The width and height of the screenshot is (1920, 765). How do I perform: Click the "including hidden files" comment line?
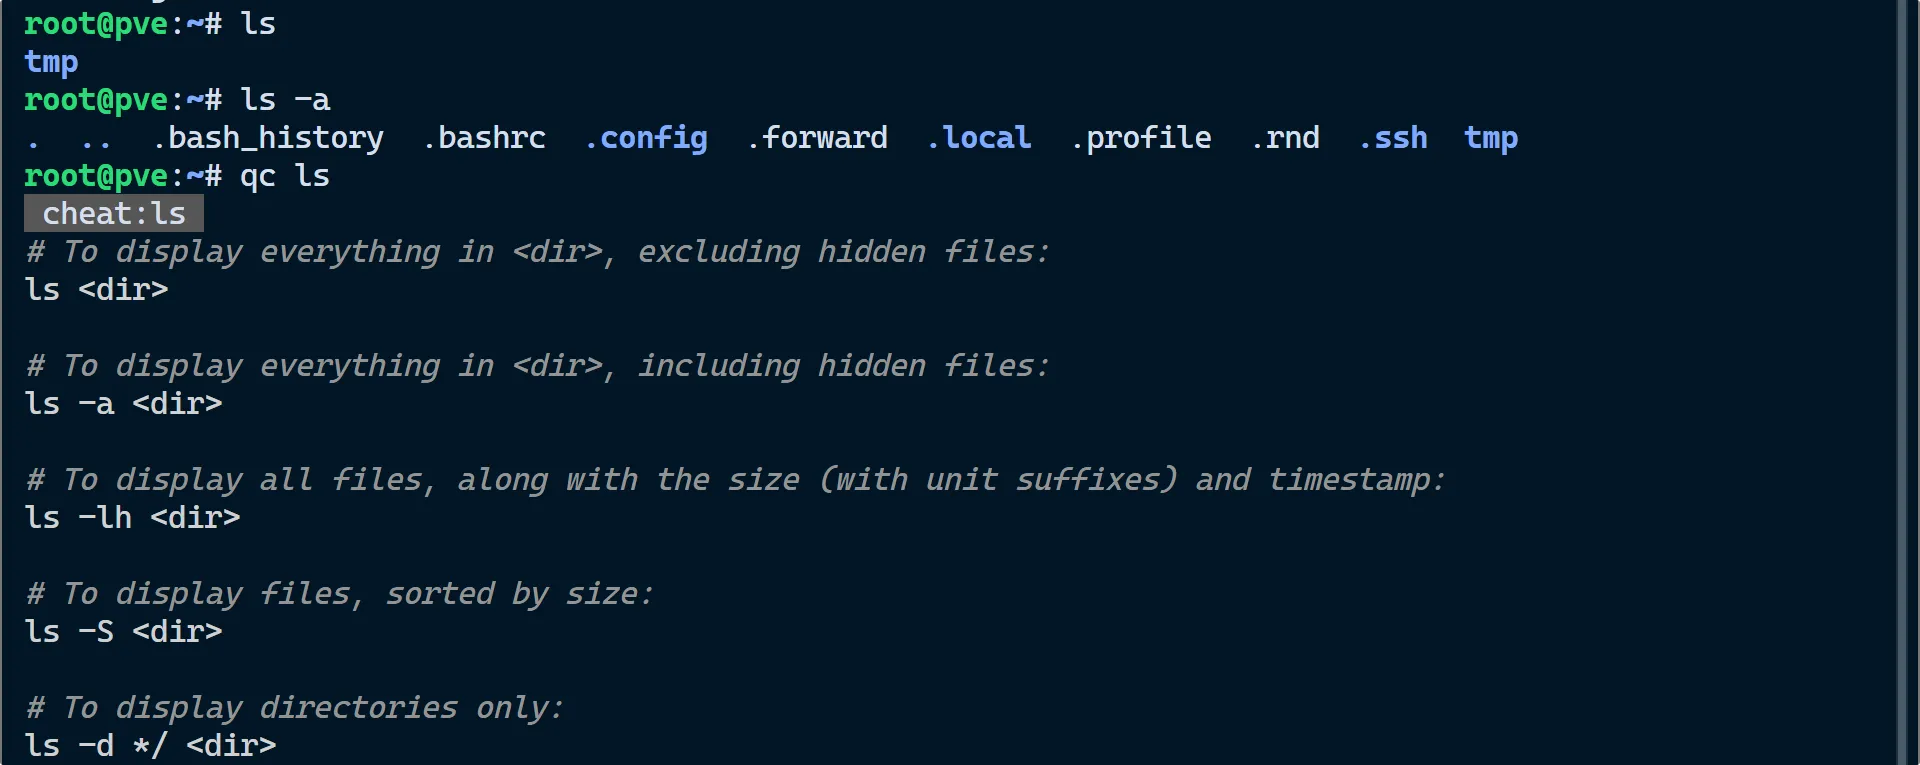point(538,366)
